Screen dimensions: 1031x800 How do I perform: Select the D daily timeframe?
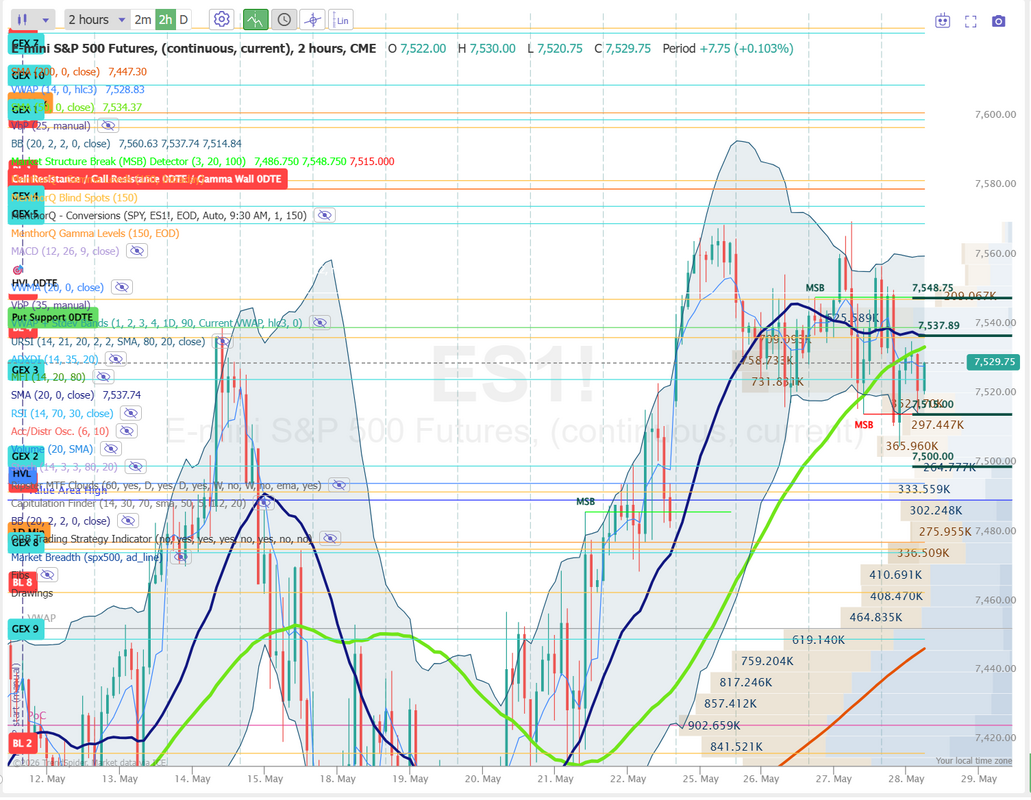pos(183,20)
